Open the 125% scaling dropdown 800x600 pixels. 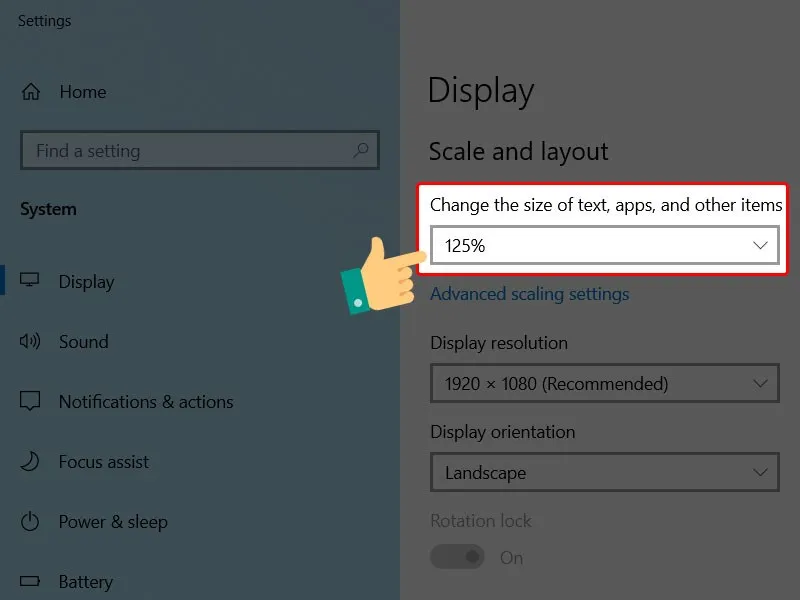point(604,245)
